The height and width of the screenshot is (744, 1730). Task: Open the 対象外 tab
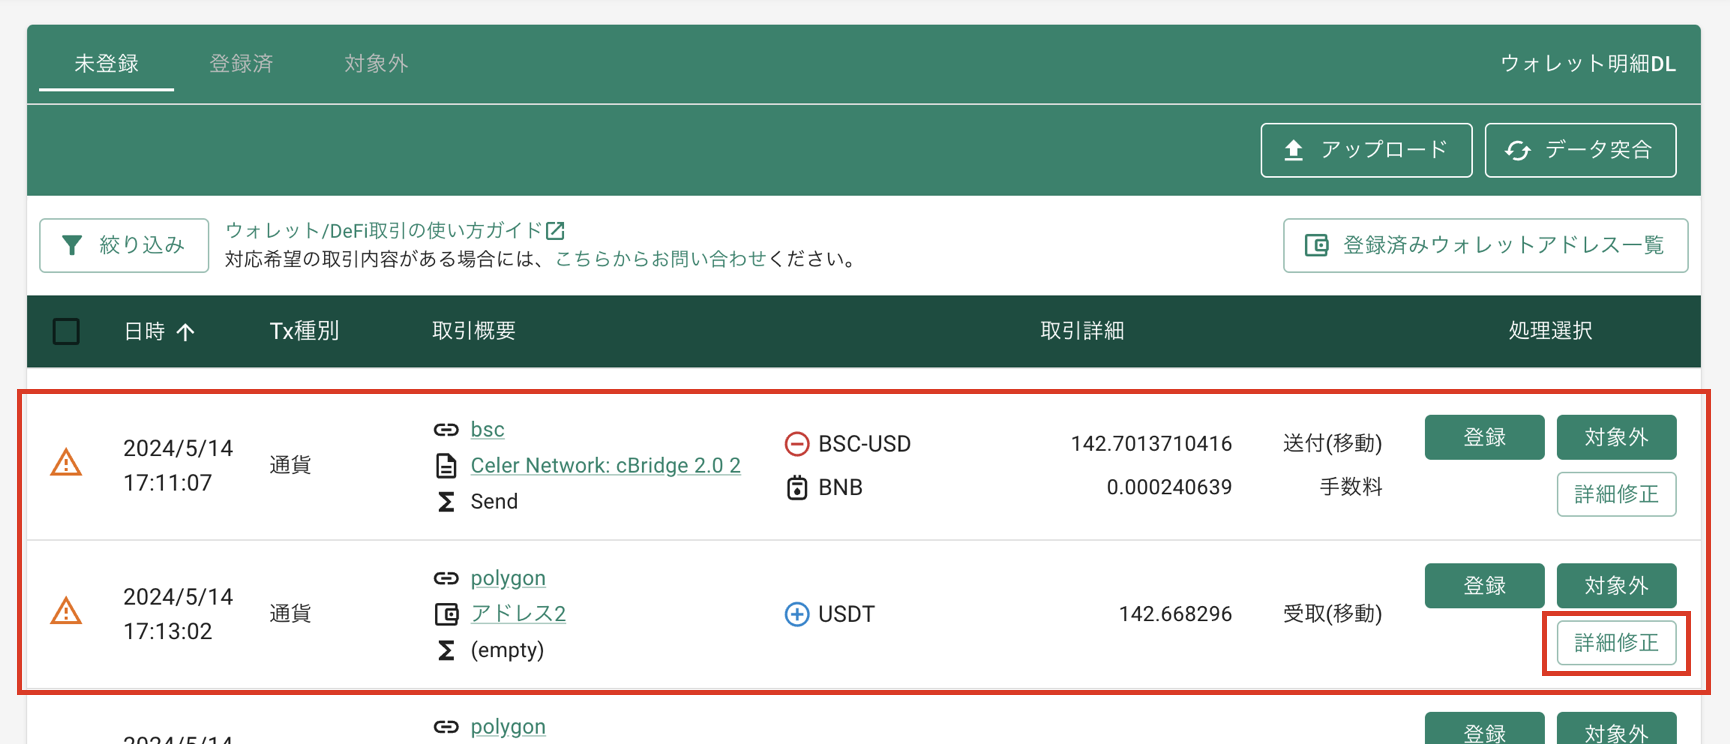pos(376,64)
